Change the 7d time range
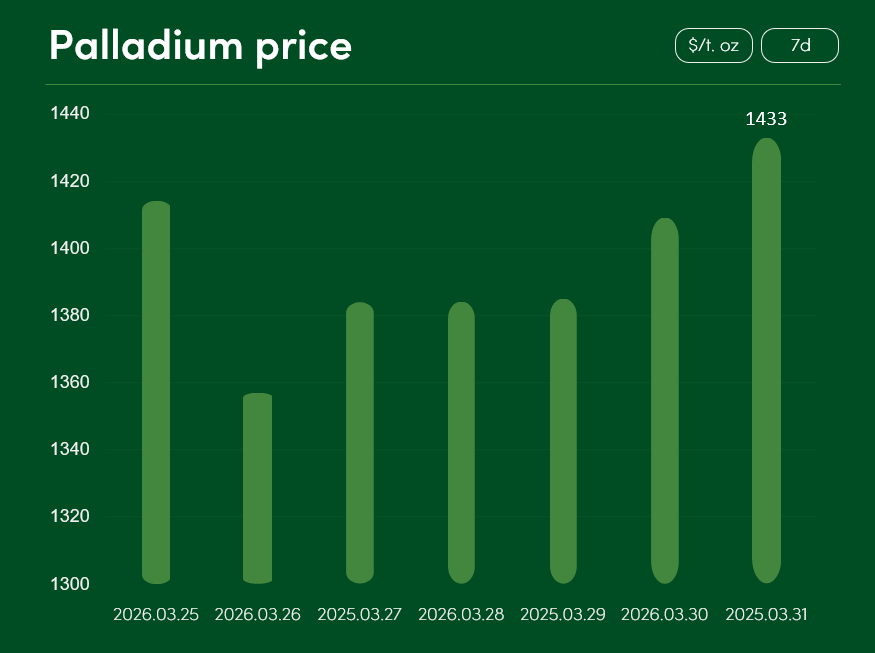Viewport: 875px width, 653px height. click(x=800, y=46)
